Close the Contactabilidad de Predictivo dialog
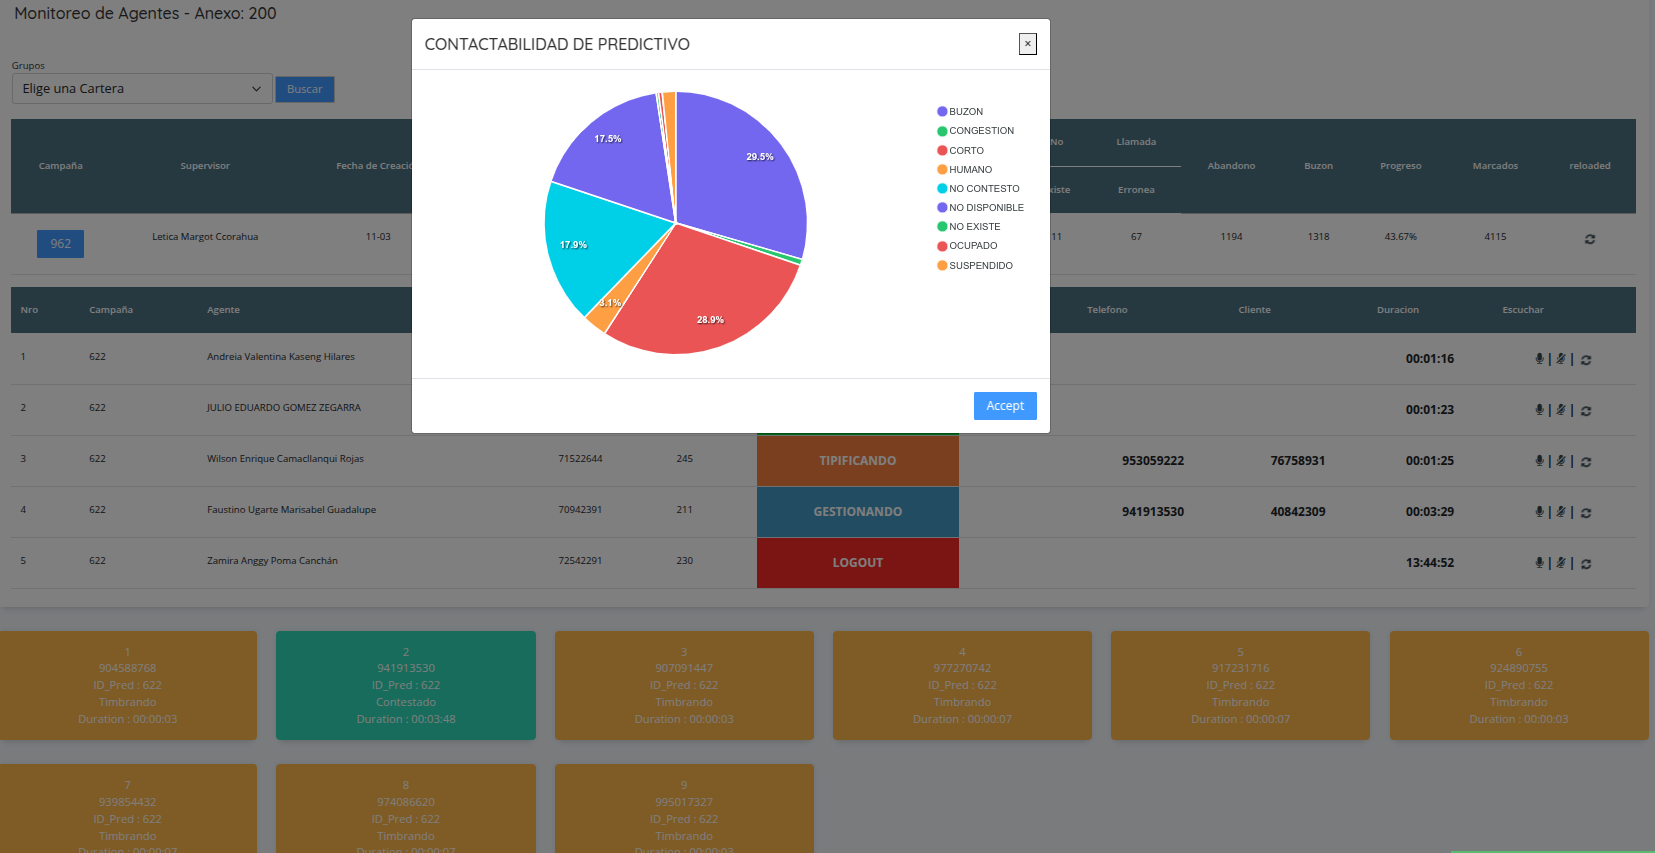 coord(1027,44)
